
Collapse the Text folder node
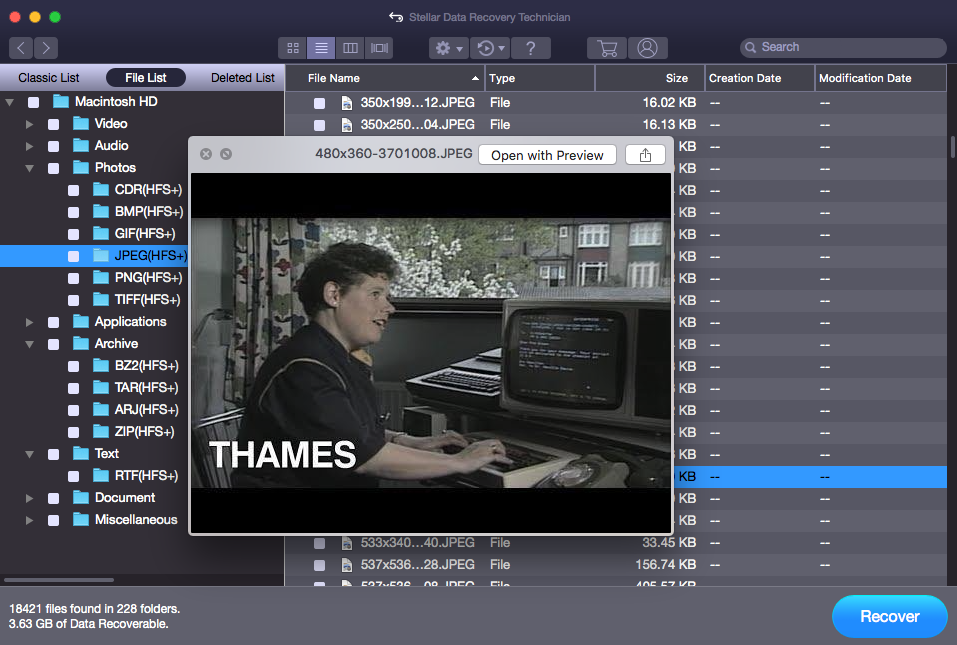pyautogui.click(x=29, y=454)
